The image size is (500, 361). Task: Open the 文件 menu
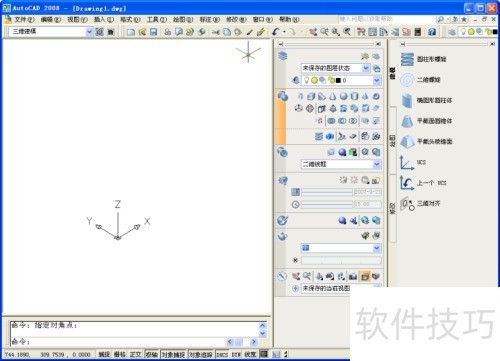click(x=24, y=19)
